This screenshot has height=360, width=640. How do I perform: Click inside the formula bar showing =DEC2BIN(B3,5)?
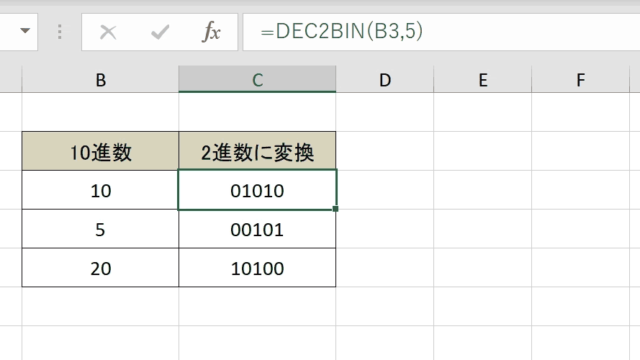[x=441, y=32]
